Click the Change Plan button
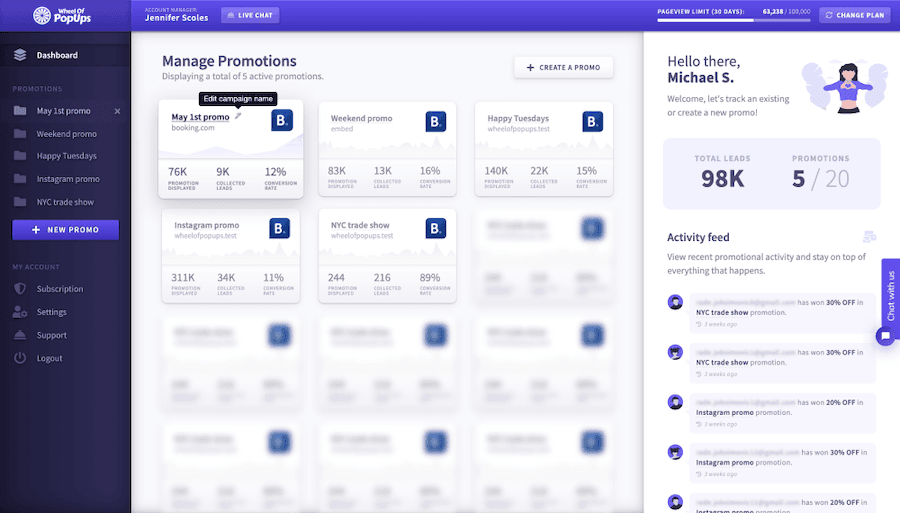This screenshot has width=900, height=513. [x=854, y=15]
